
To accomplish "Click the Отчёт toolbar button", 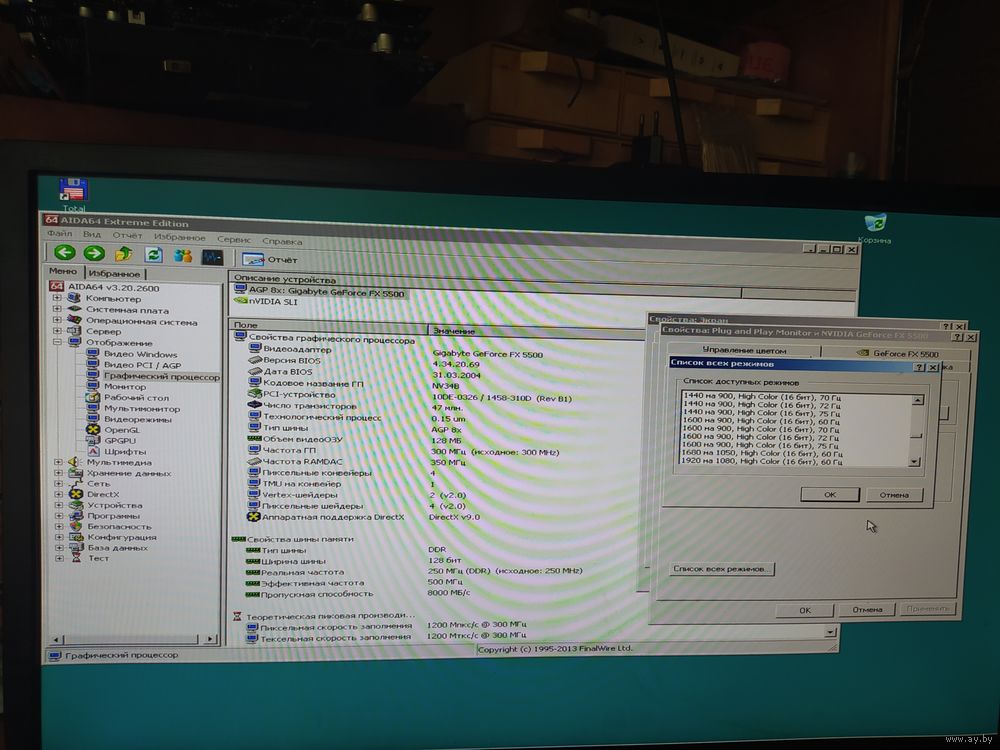I will click(270, 260).
